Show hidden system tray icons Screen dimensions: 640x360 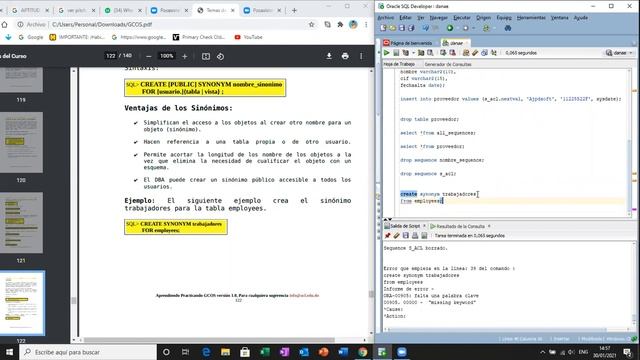click(542, 352)
